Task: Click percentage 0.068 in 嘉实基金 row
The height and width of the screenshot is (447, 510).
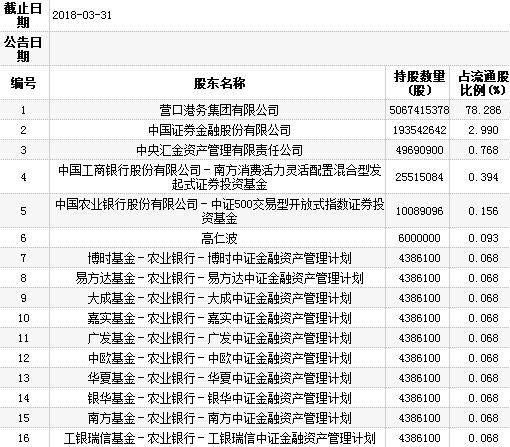Action: [483, 318]
